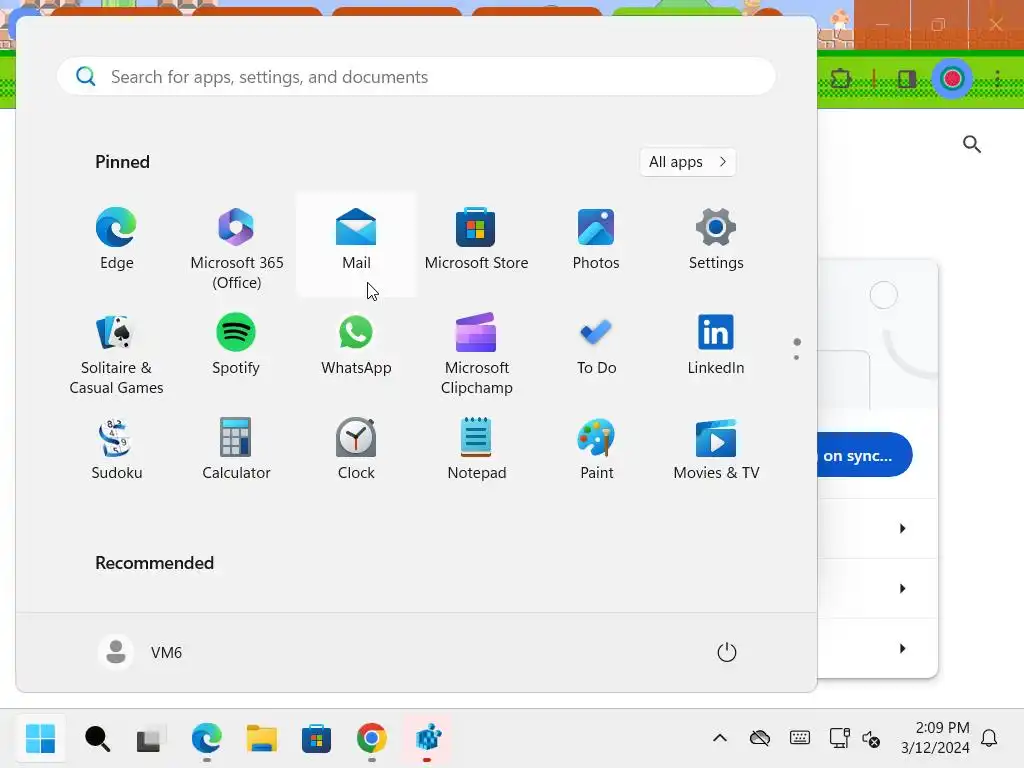Screen dimensions: 1024x768
Task: Launch Microsoft Clipchamp
Action: [476, 353]
